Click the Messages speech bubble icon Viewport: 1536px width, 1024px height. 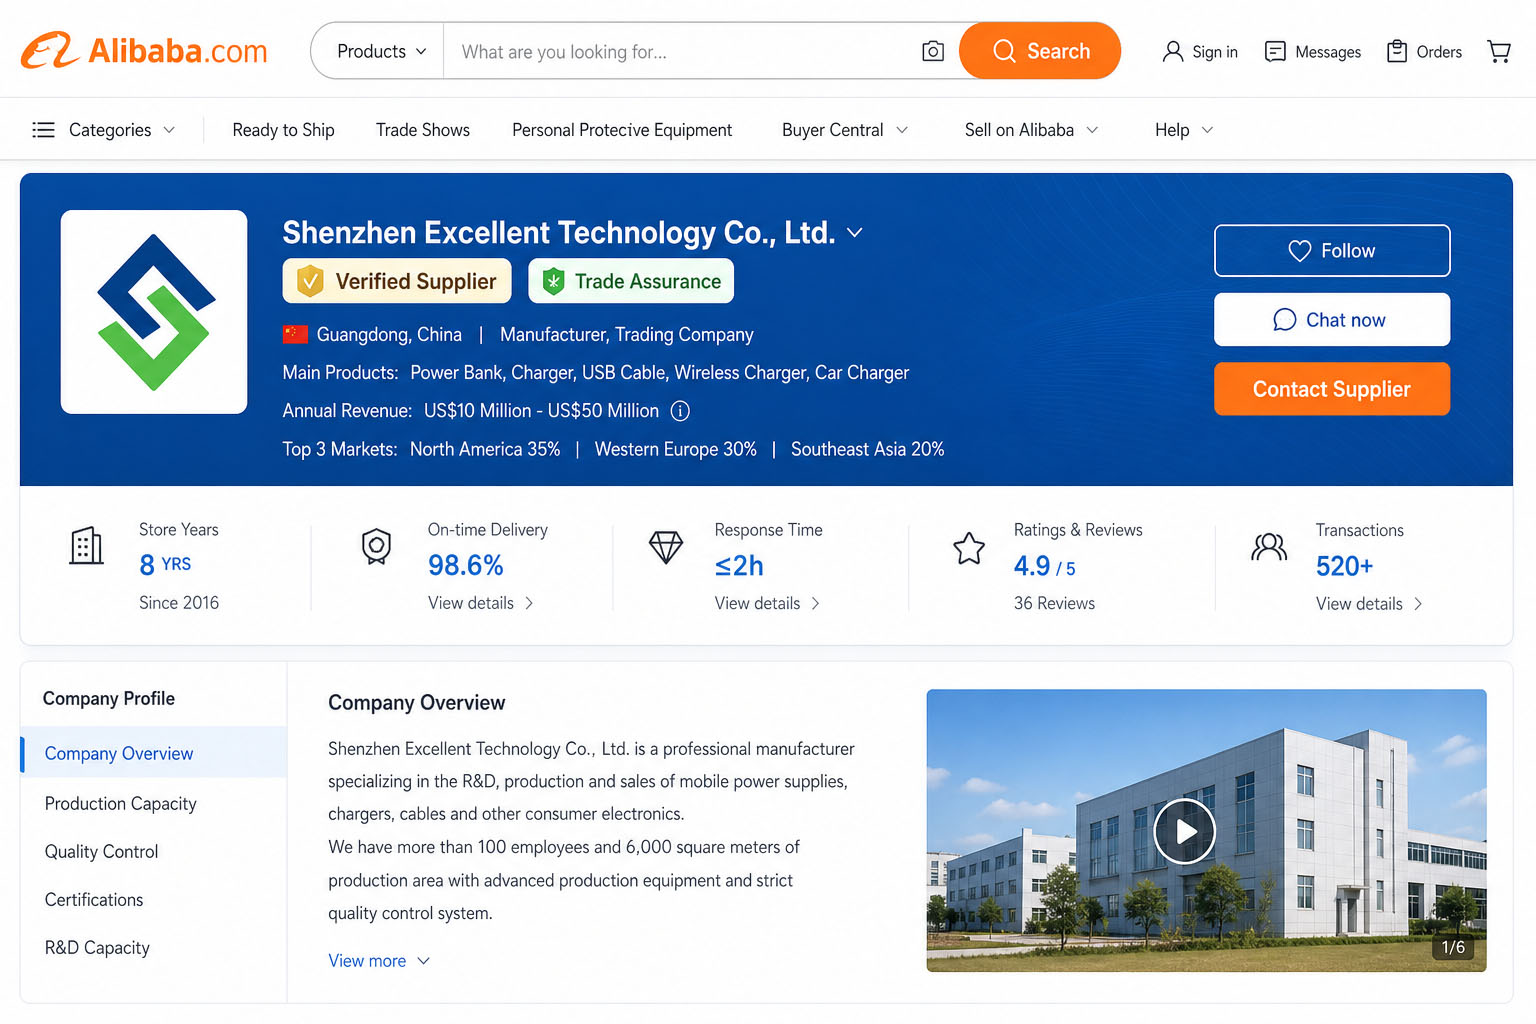pyautogui.click(x=1275, y=51)
